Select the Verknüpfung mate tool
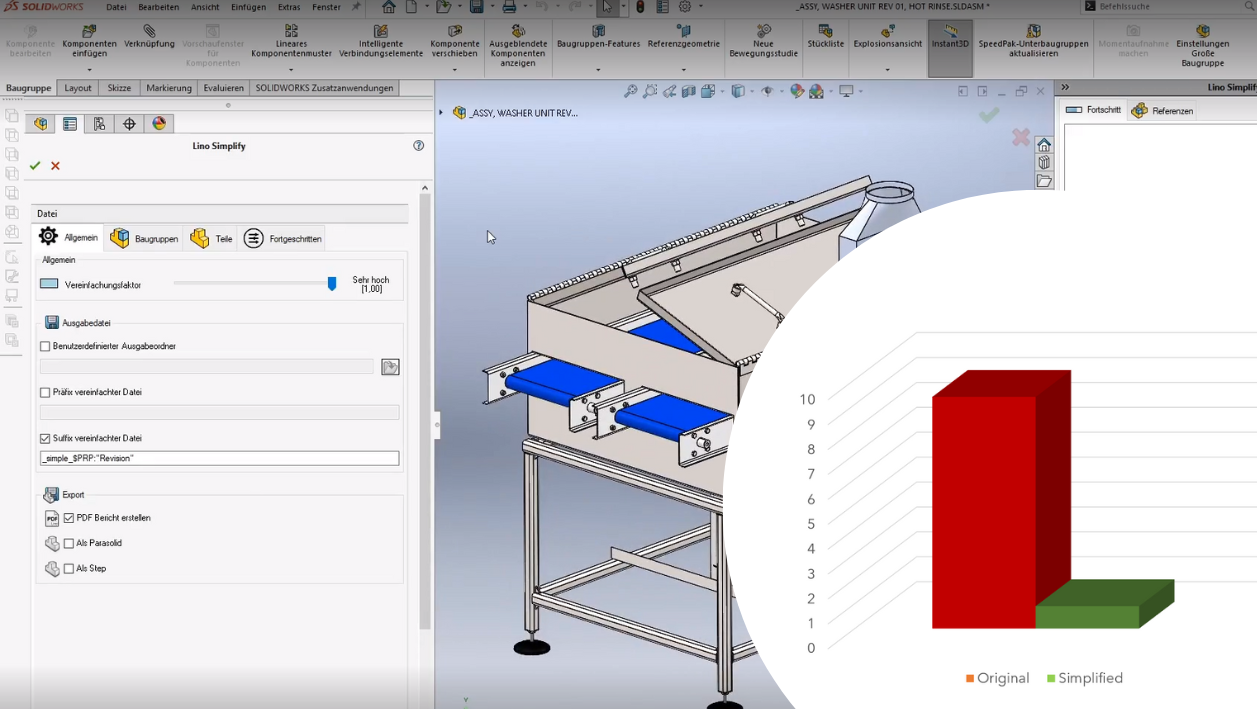 coord(149,37)
